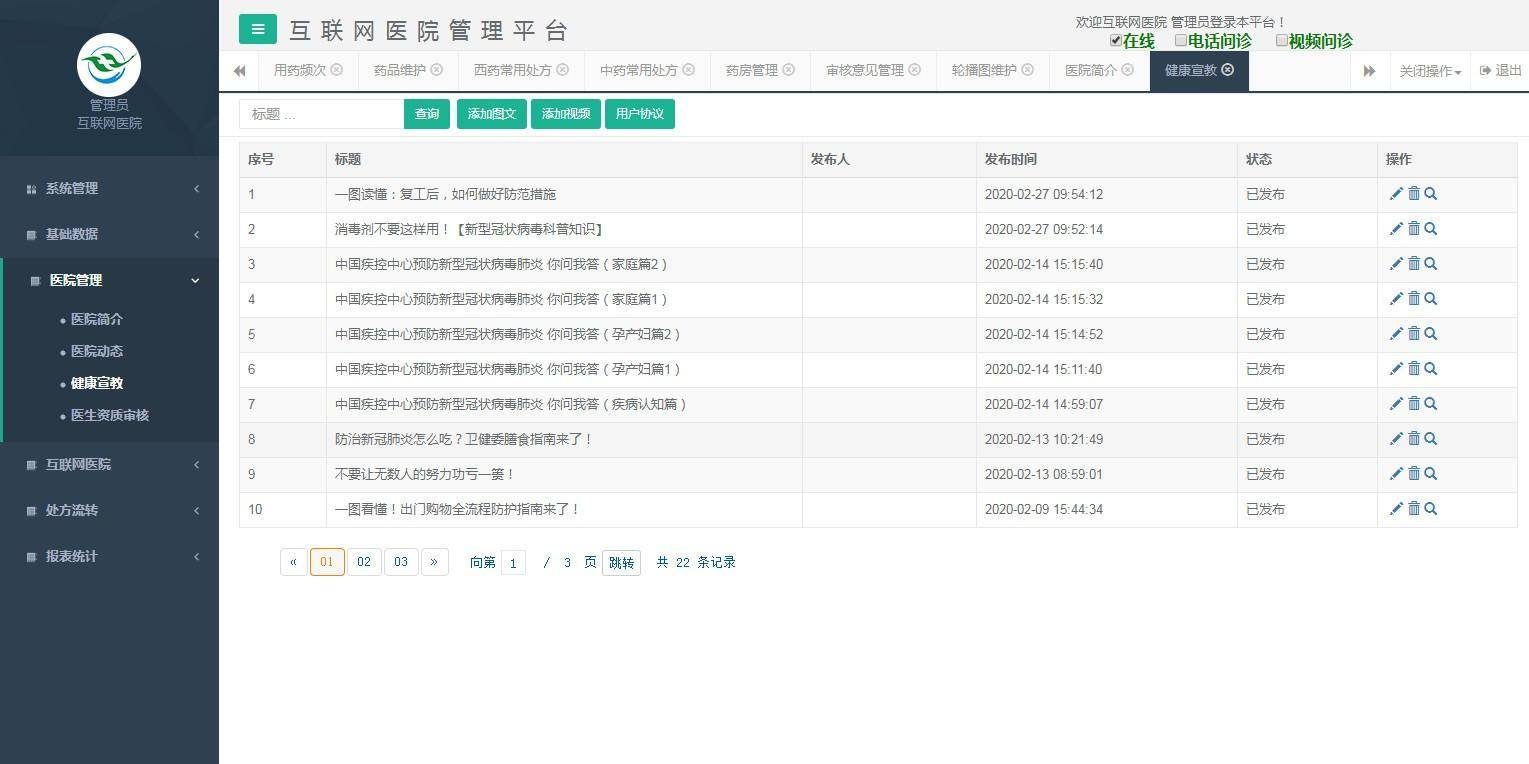View row 3 details with magnifier icon
This screenshot has width=1529, height=764.
point(1431,264)
